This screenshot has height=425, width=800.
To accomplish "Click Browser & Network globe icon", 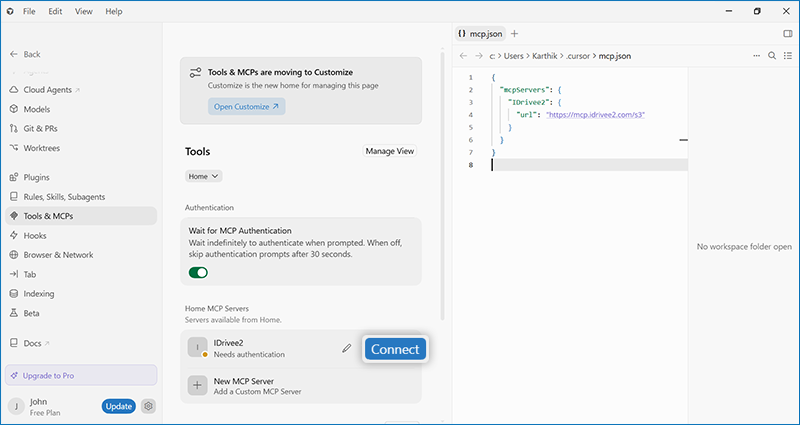I will pyautogui.click(x=14, y=255).
